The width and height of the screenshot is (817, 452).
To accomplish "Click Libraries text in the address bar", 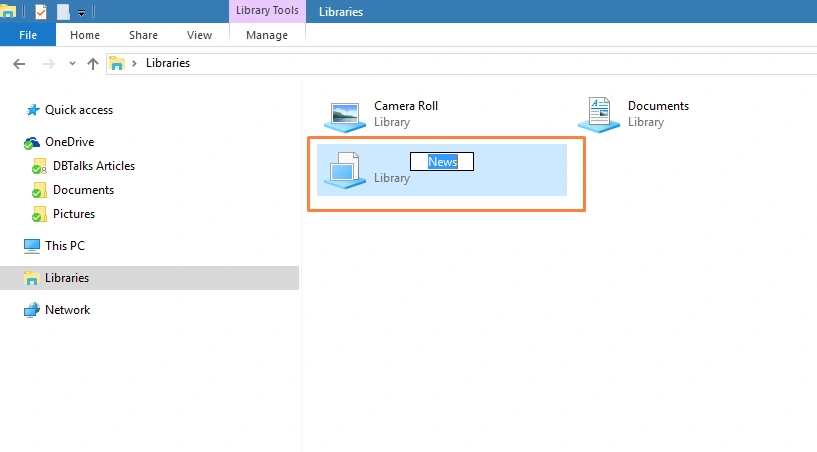I will tap(168, 63).
